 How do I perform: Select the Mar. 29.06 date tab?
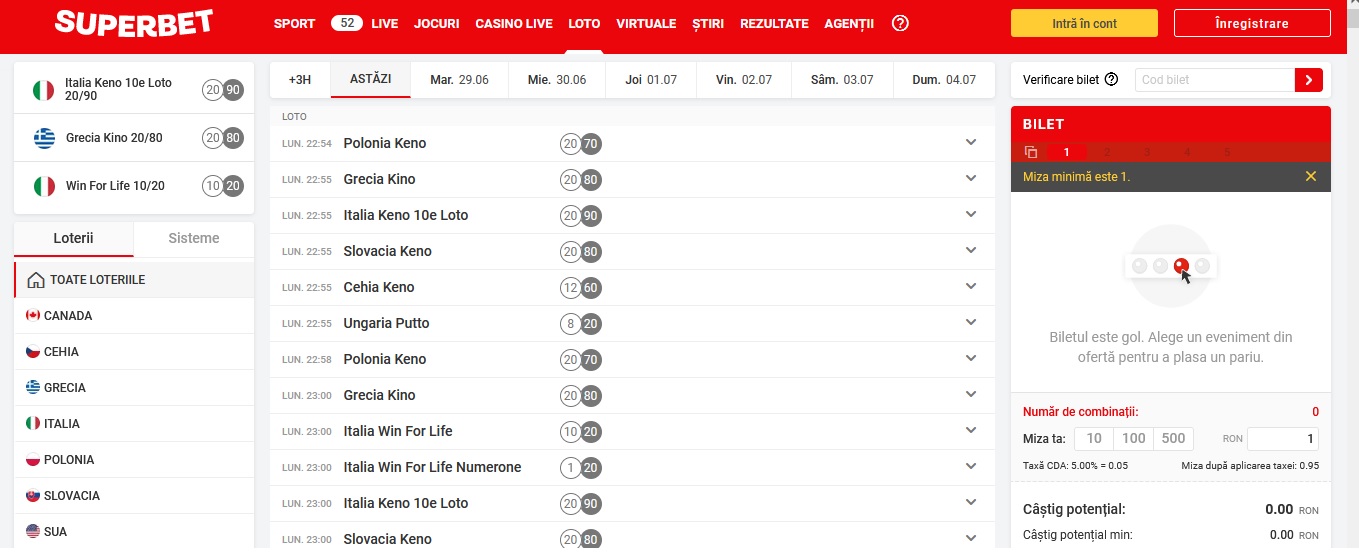click(x=459, y=80)
